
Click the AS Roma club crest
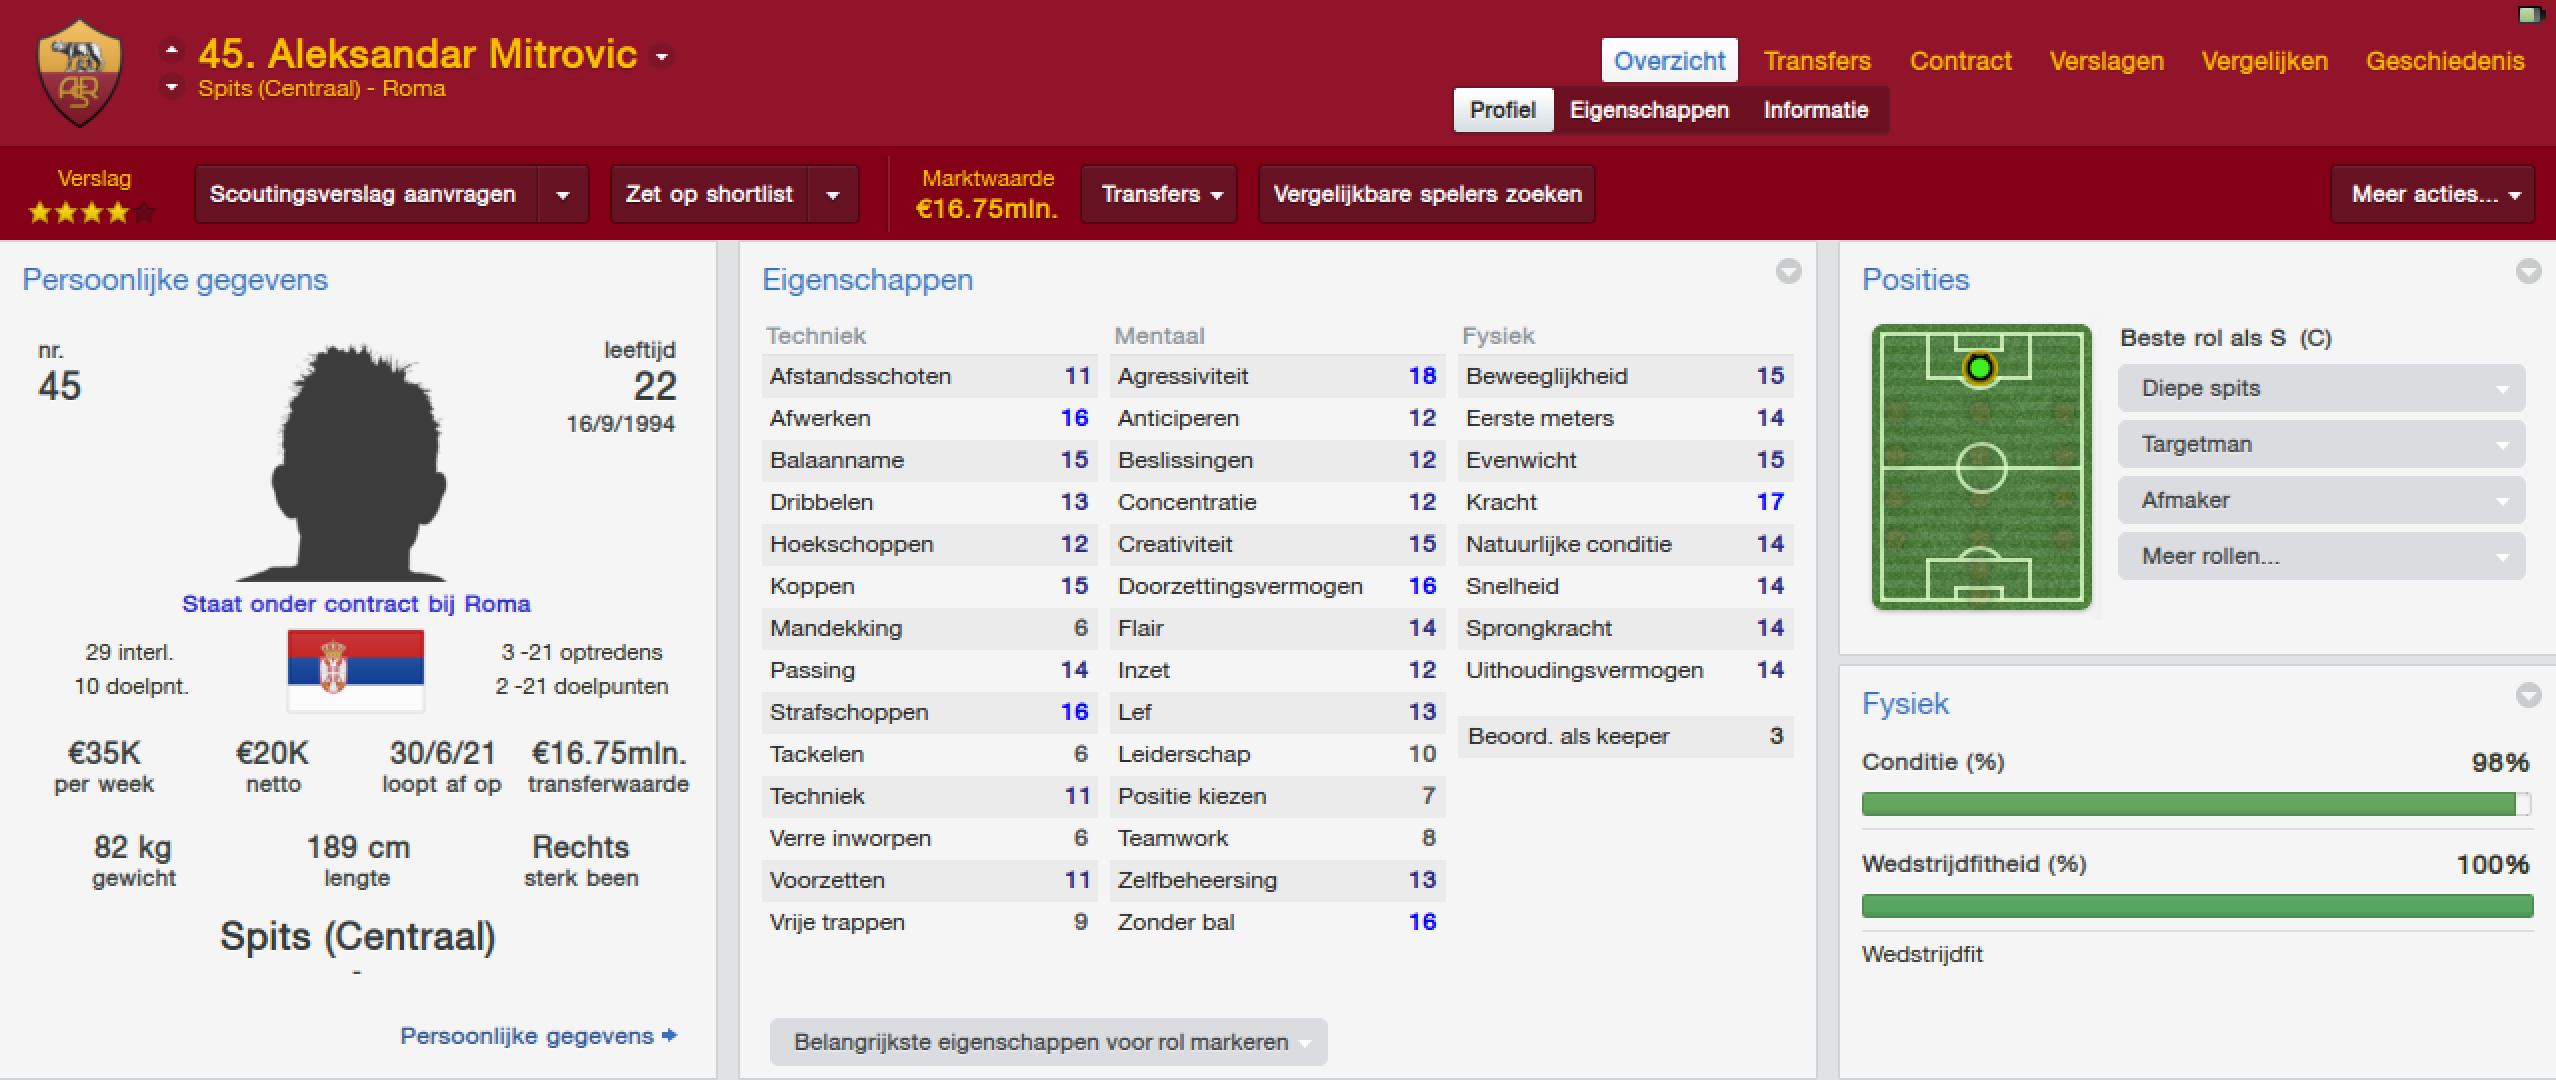[80, 74]
